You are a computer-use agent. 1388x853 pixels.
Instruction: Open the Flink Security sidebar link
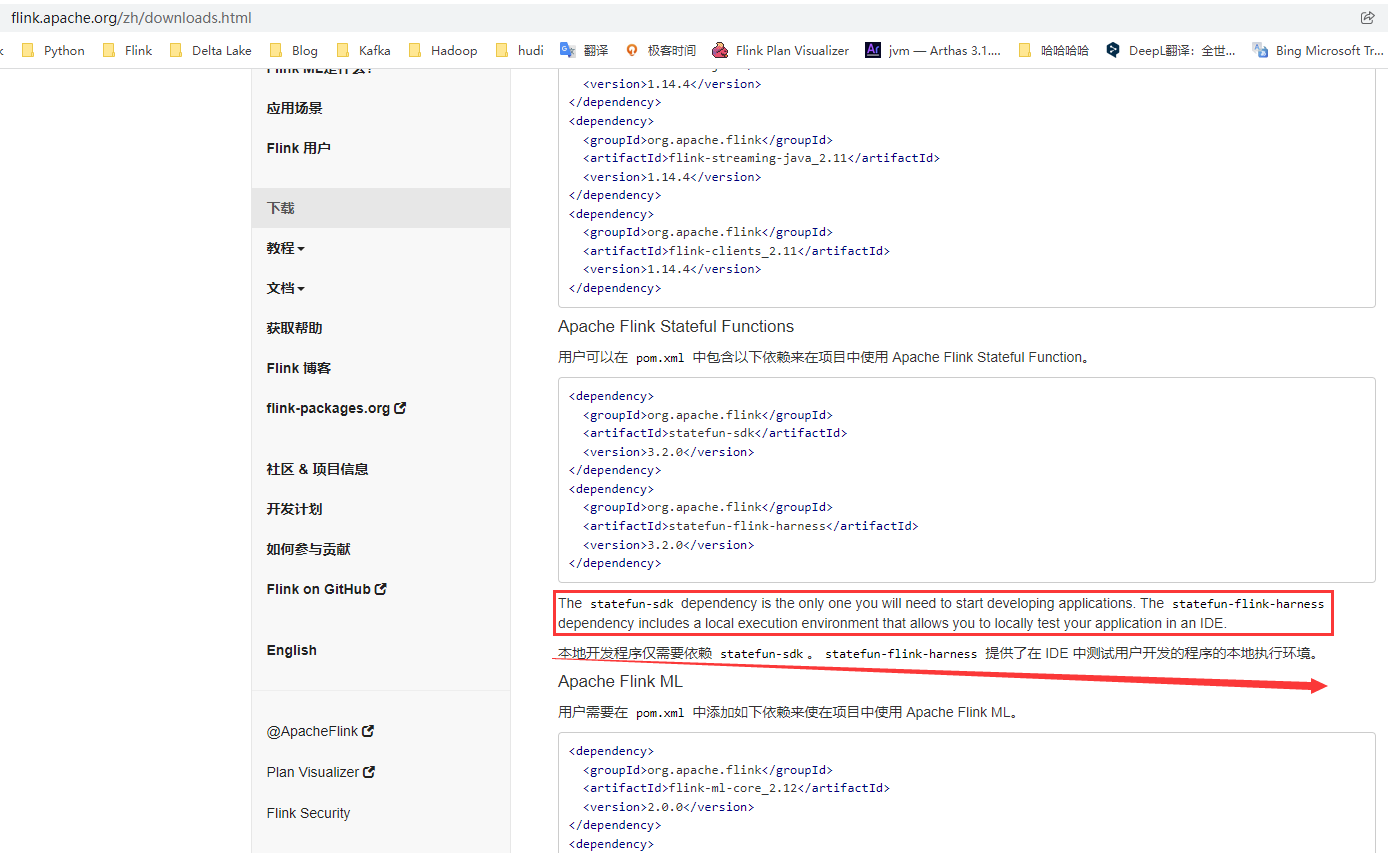[x=308, y=813]
